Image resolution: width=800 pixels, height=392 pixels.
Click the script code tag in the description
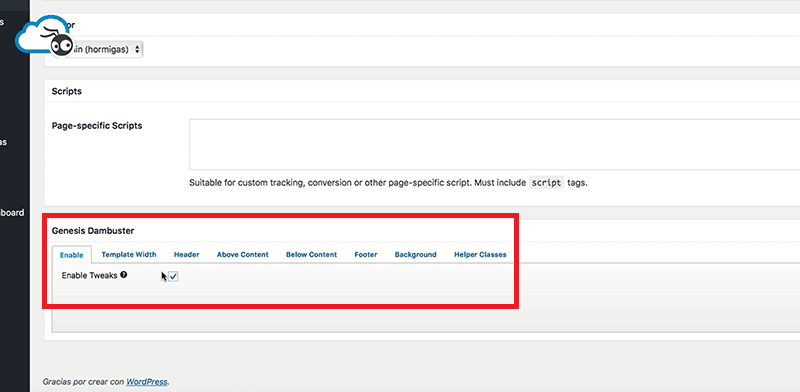(546, 182)
